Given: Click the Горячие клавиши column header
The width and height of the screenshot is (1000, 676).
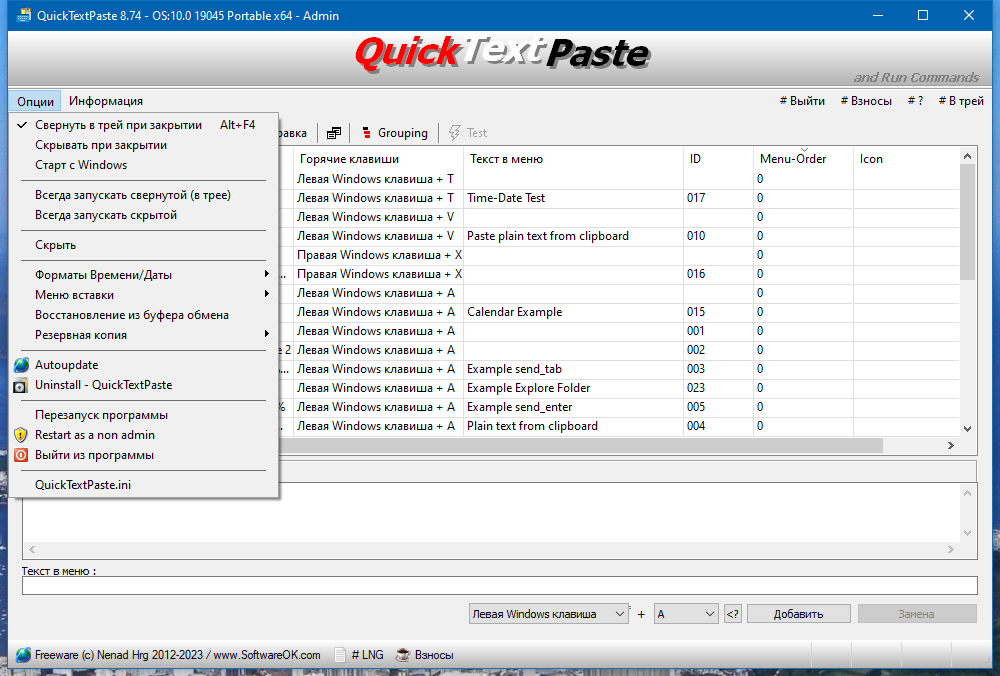Looking at the screenshot, I should click(x=378, y=159).
